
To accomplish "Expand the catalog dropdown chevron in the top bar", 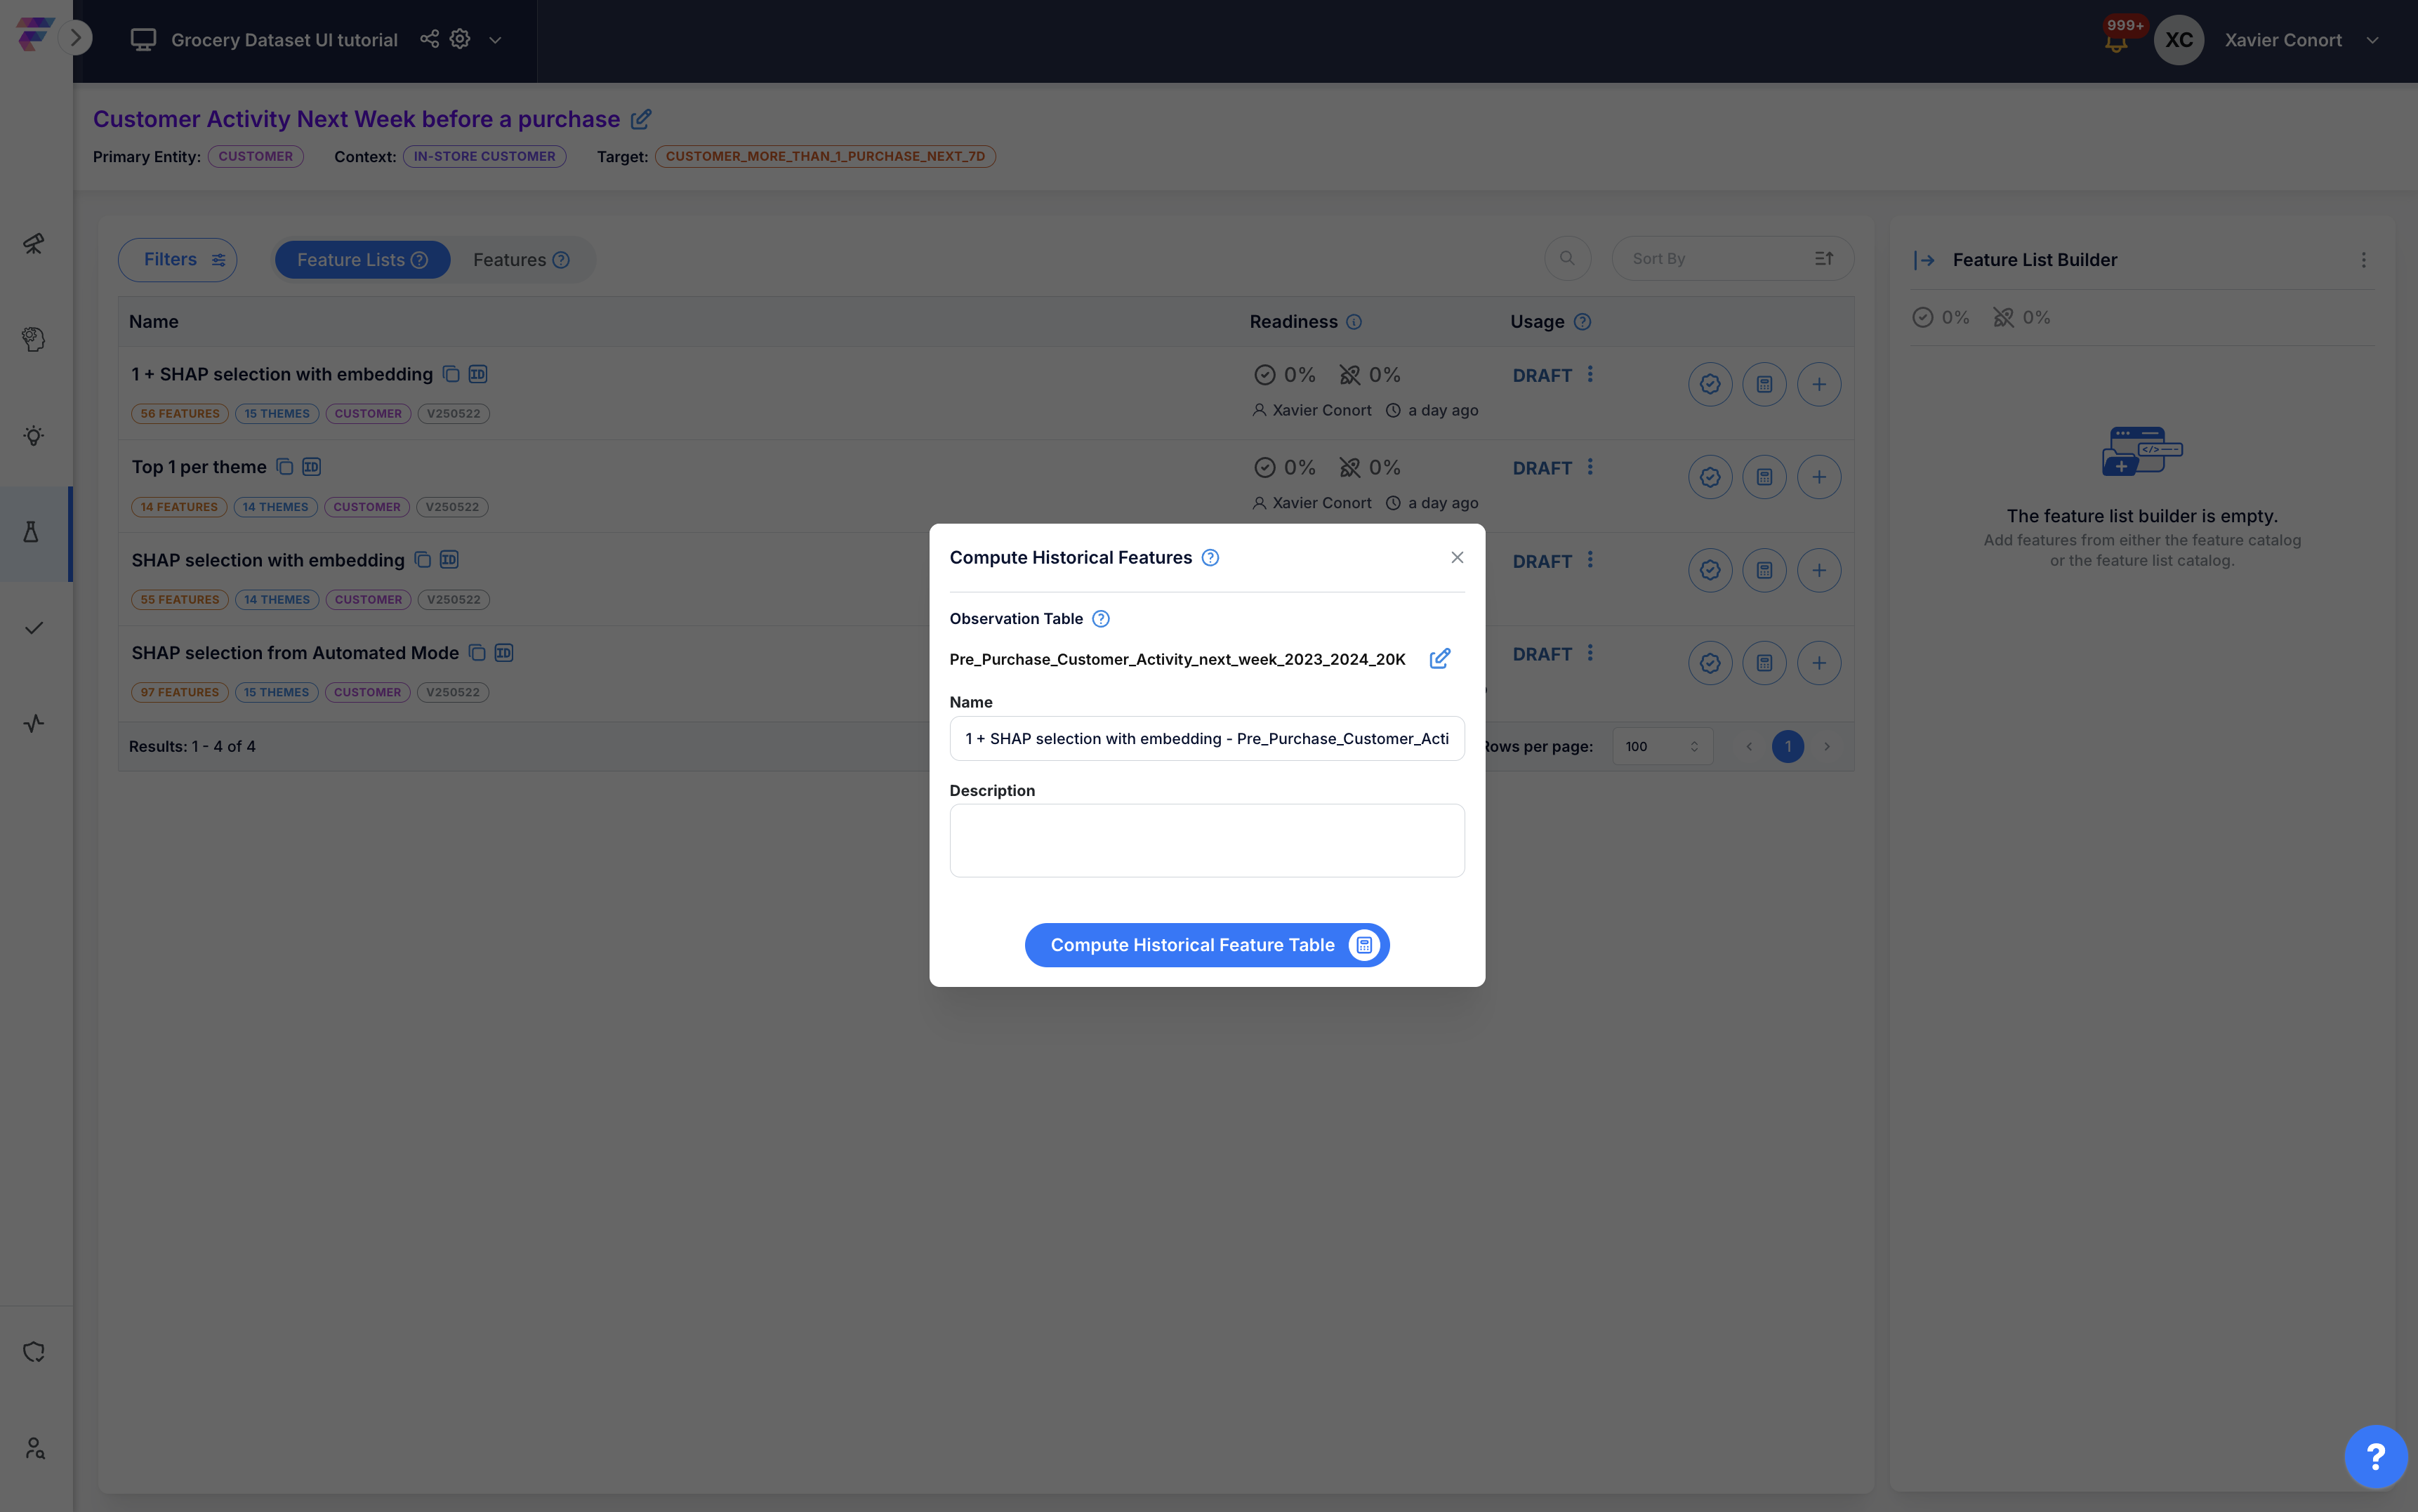I will 495,40.
